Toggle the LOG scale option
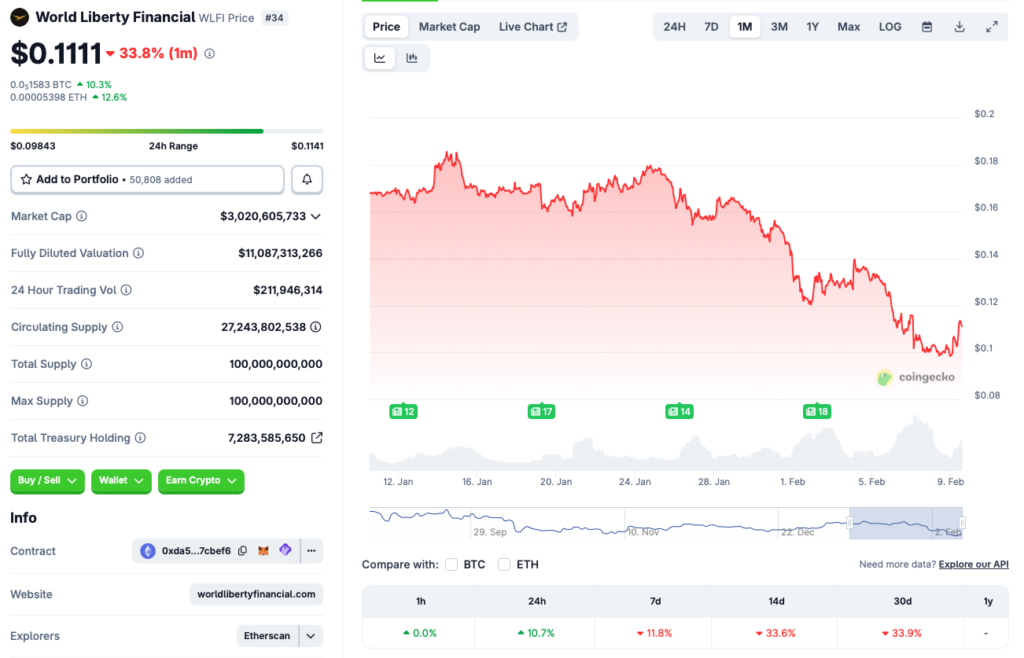1024x658 pixels. (x=890, y=27)
